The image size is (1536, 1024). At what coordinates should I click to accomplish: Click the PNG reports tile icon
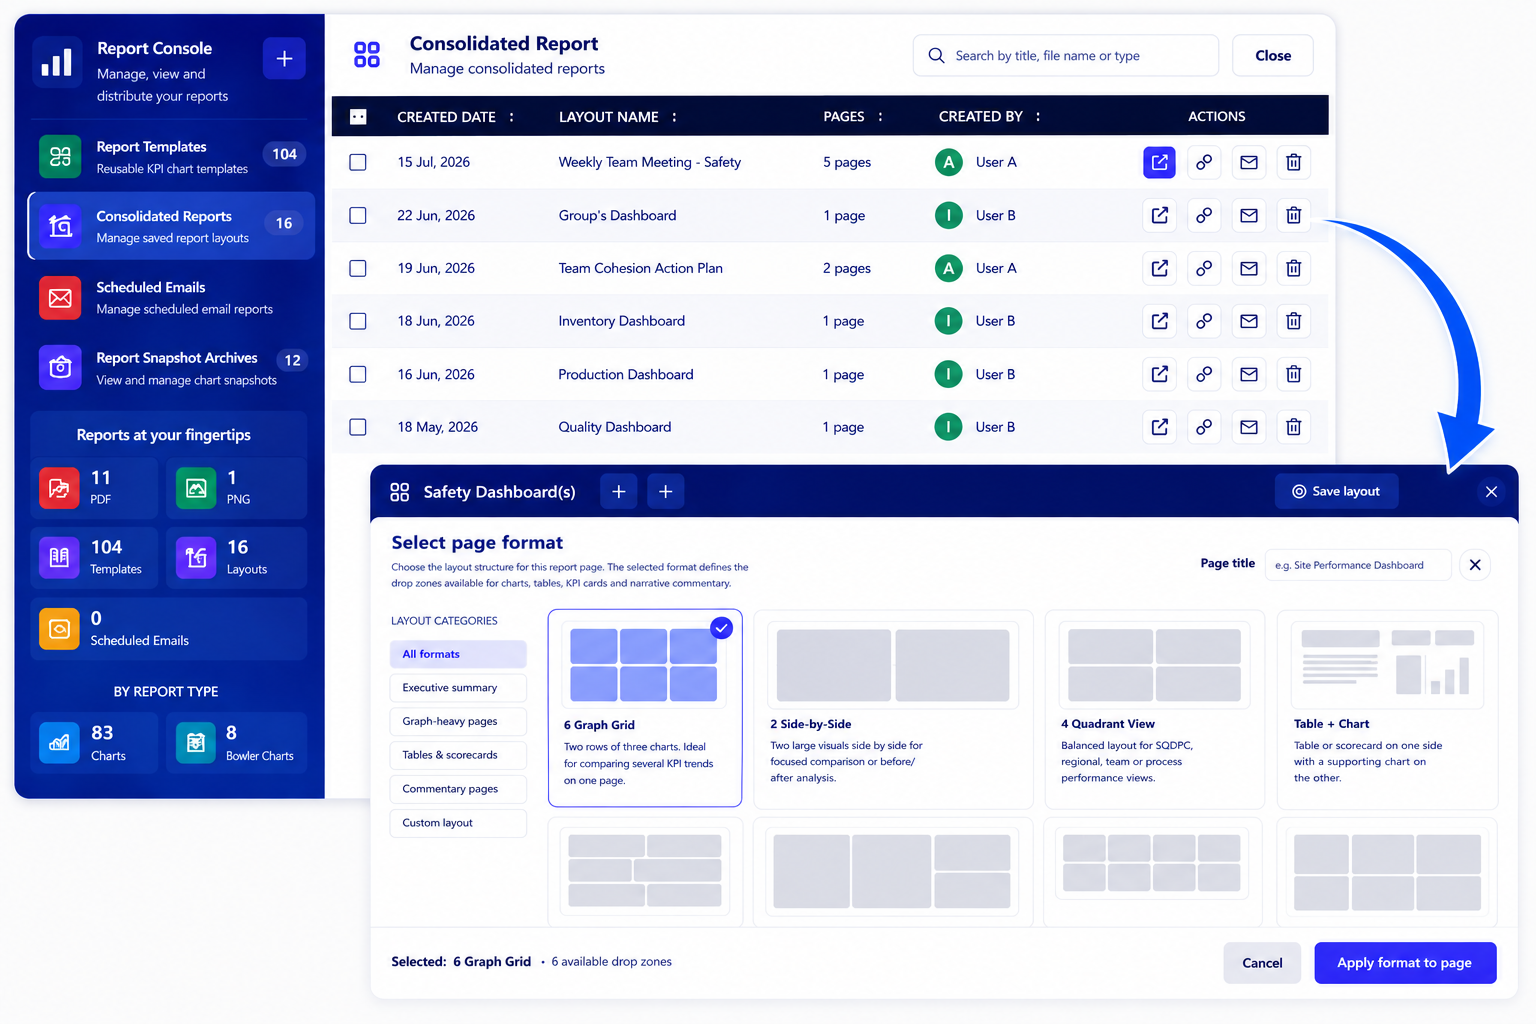click(x=196, y=488)
